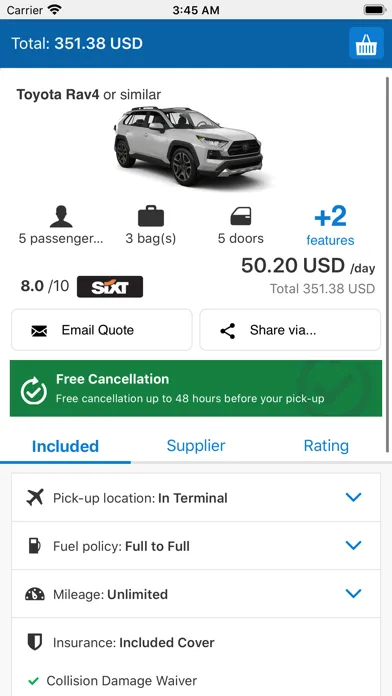
Task: Tap the Email Quote button
Action: [102, 330]
